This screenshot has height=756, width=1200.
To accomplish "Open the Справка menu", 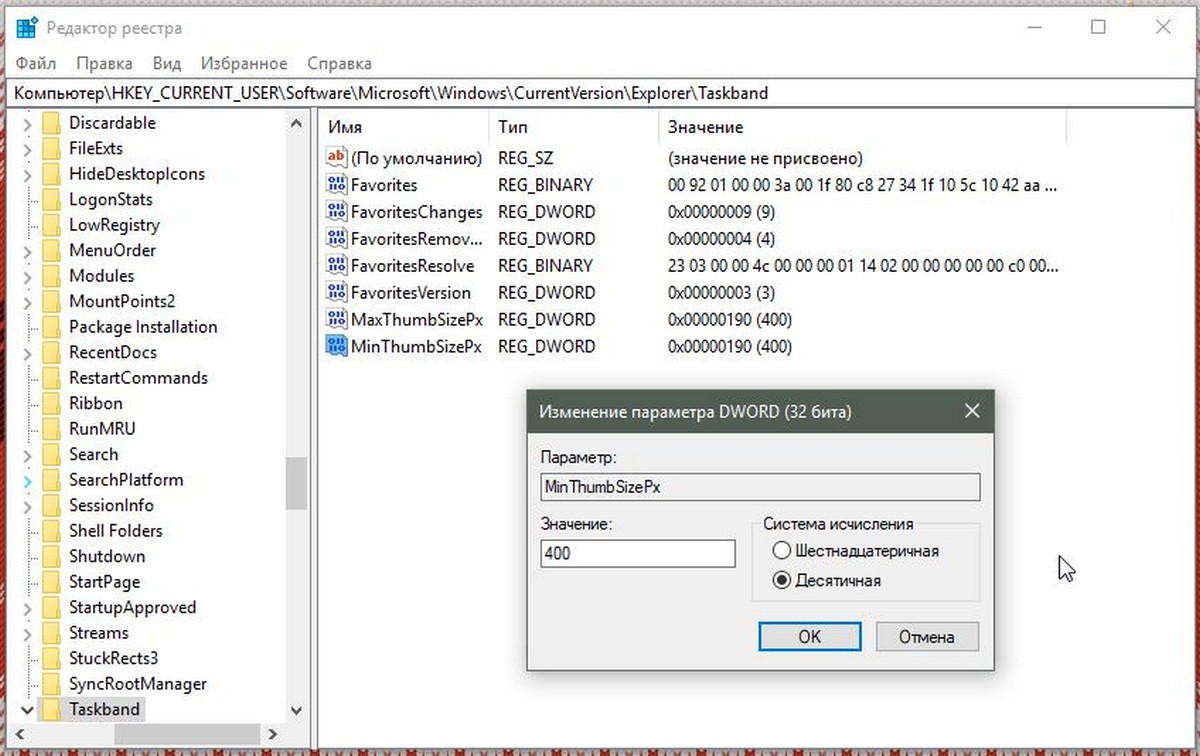I will [x=340, y=63].
